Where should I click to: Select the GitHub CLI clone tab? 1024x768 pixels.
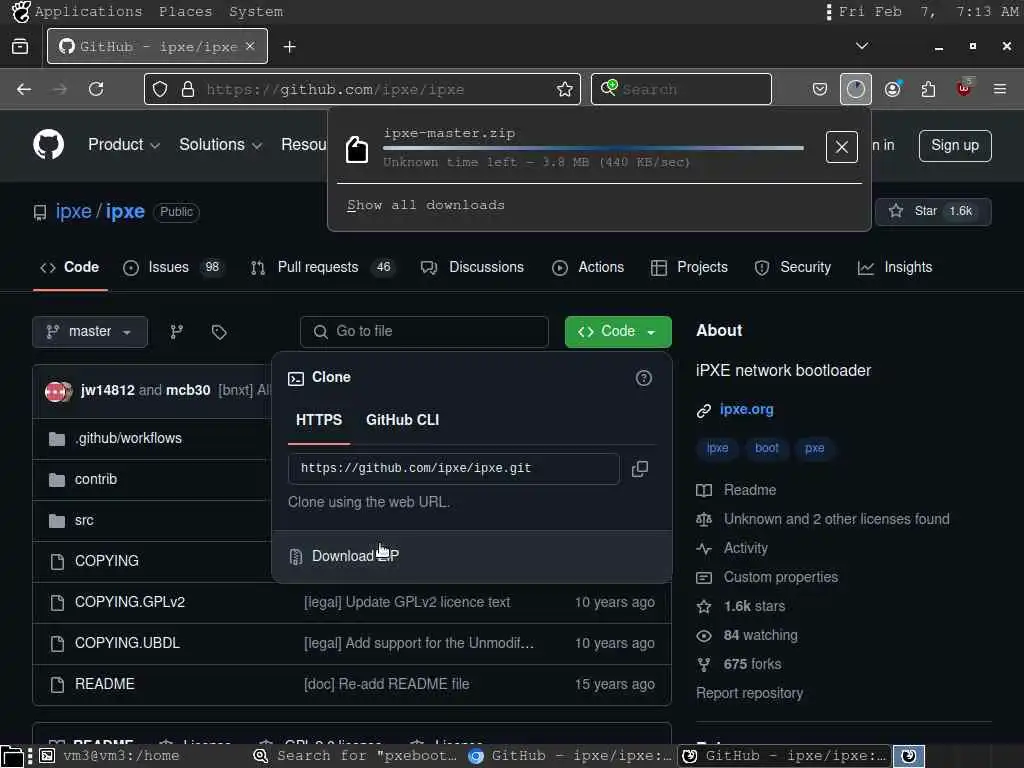(402, 420)
